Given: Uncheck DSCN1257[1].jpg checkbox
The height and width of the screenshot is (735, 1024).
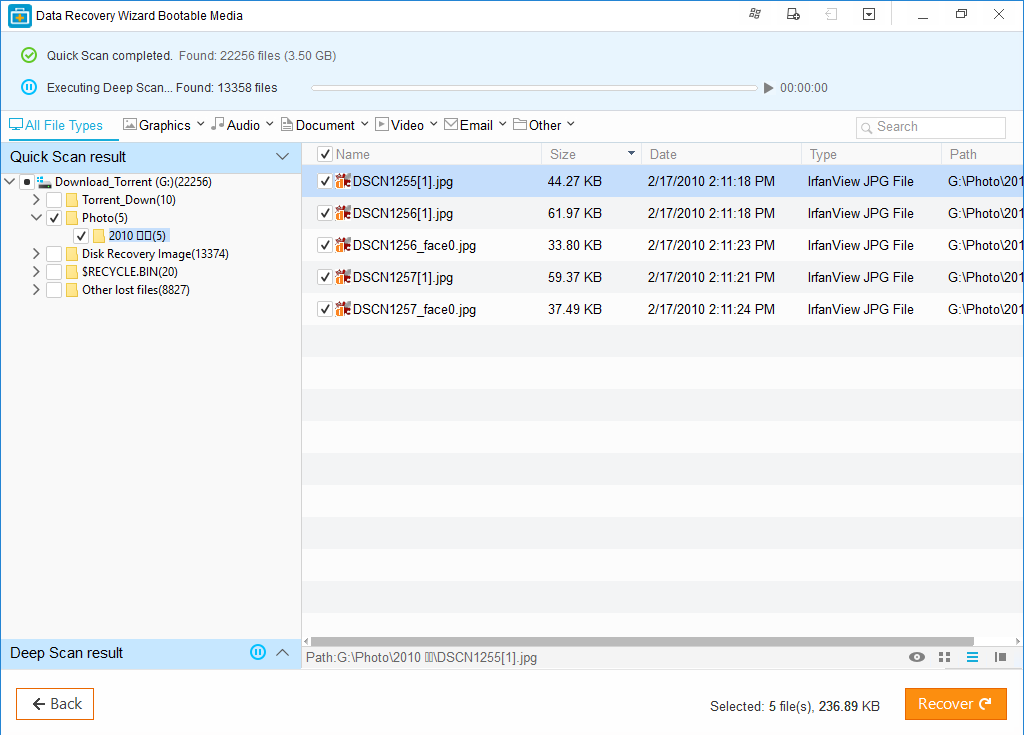Looking at the screenshot, I should [325, 277].
